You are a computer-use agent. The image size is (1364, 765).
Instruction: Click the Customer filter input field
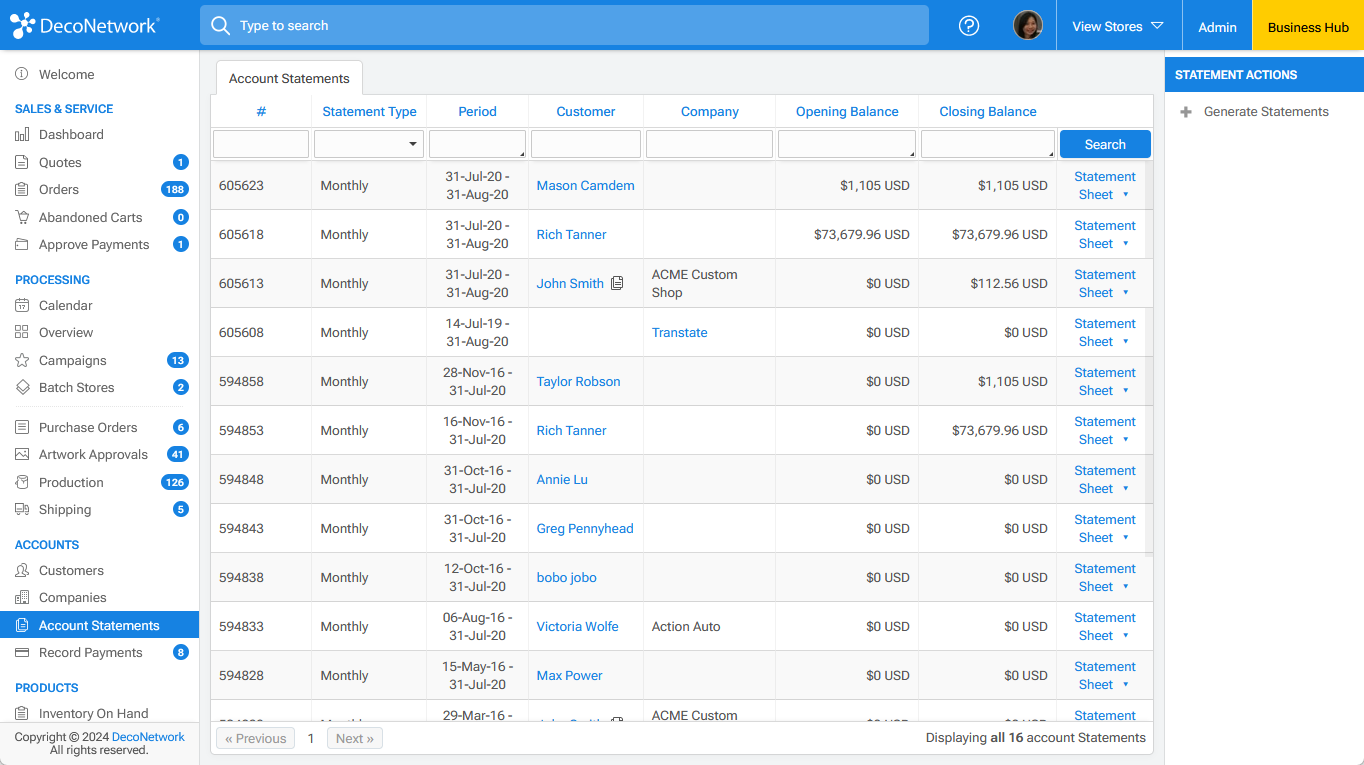click(585, 145)
